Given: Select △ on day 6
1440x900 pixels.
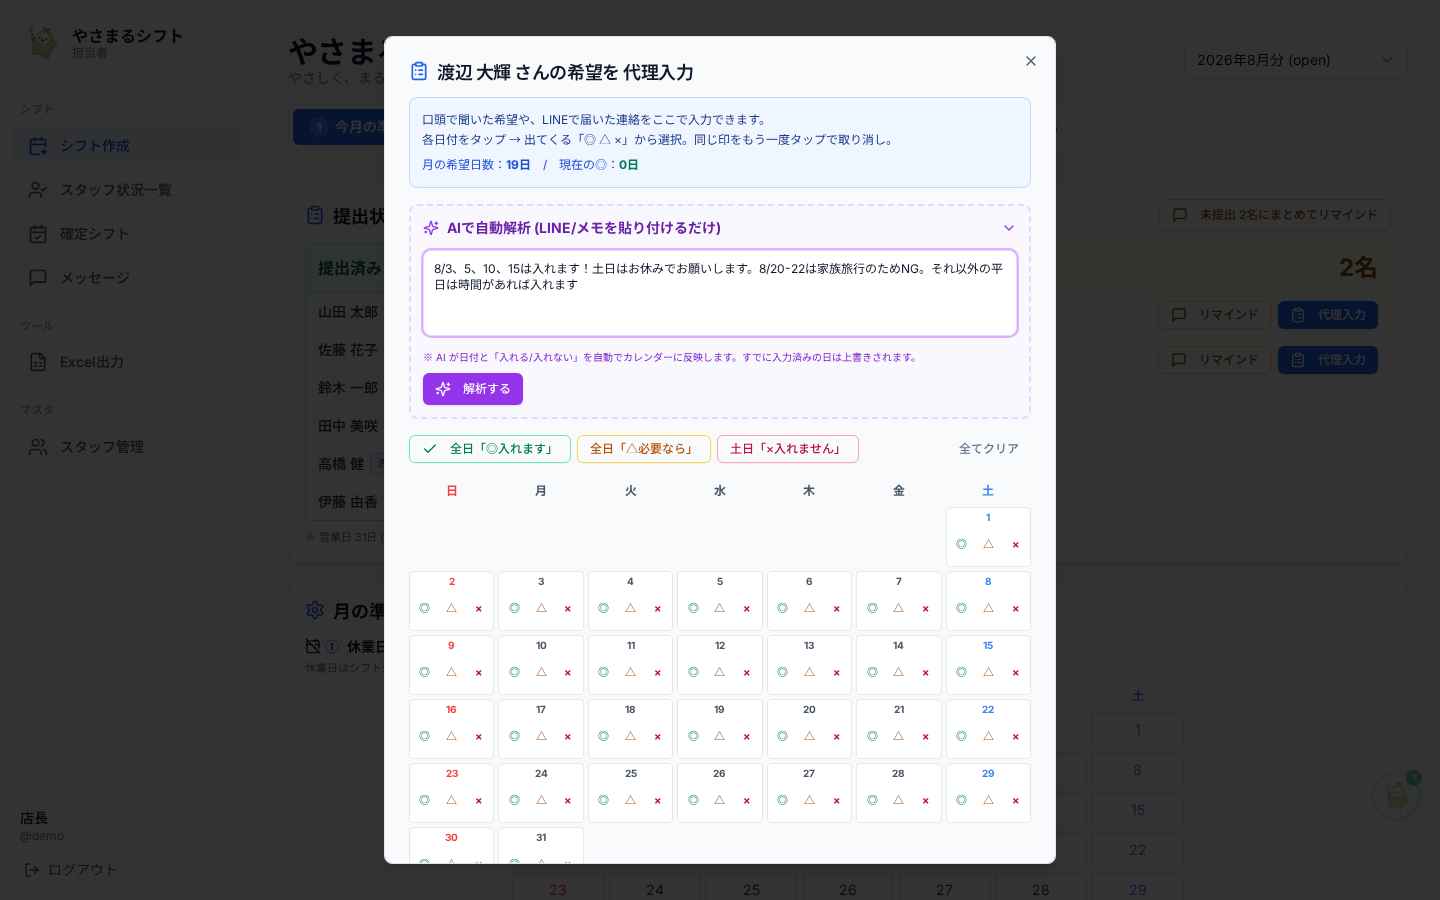Looking at the screenshot, I should [809, 608].
